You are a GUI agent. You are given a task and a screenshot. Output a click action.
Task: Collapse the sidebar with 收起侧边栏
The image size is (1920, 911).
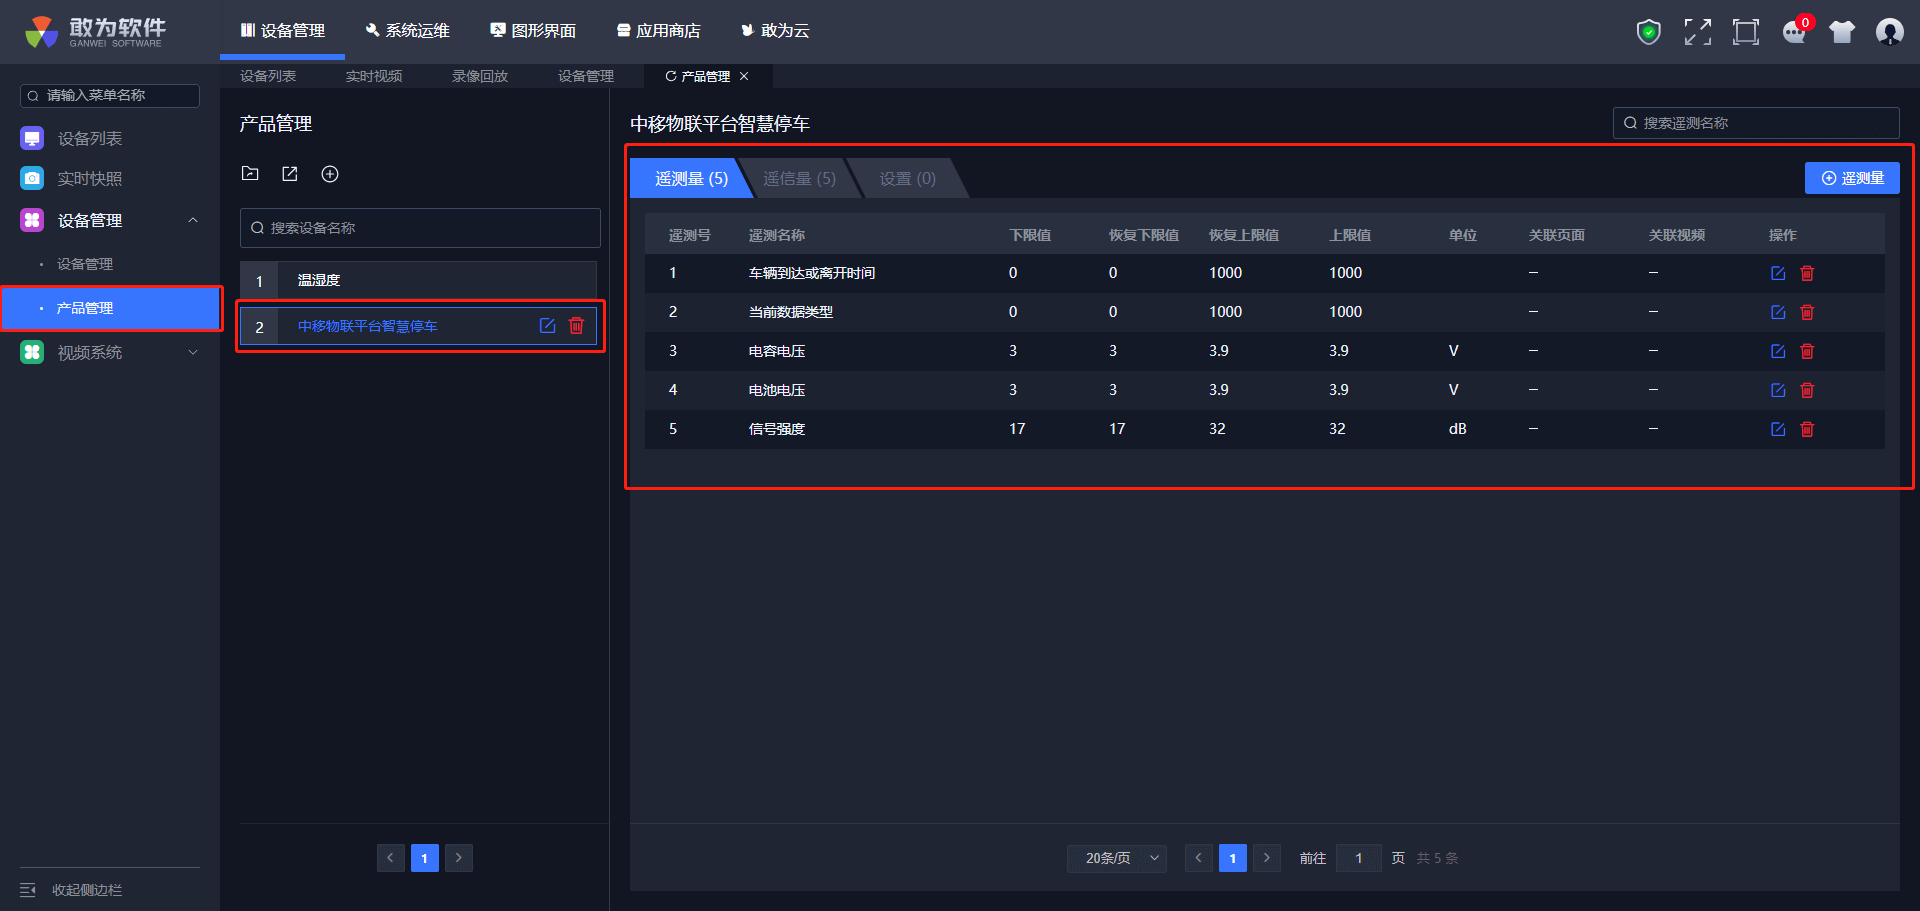pyautogui.click(x=71, y=890)
